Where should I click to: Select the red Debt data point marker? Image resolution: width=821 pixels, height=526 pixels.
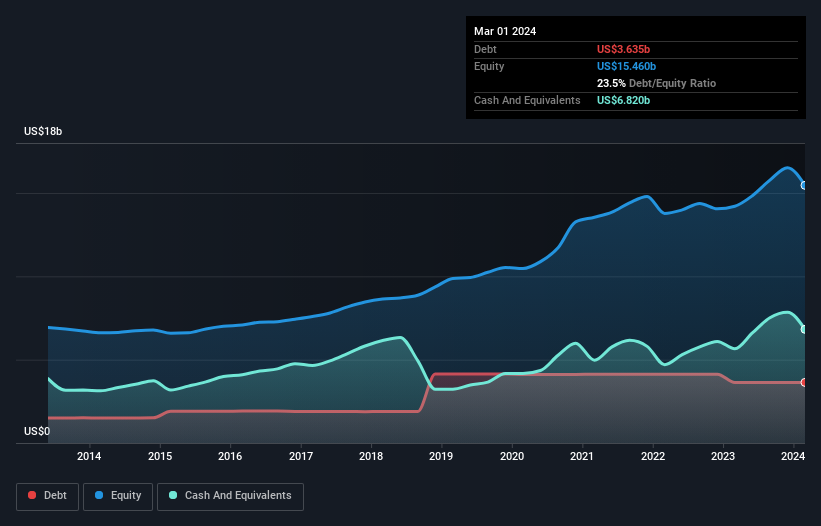tap(804, 383)
